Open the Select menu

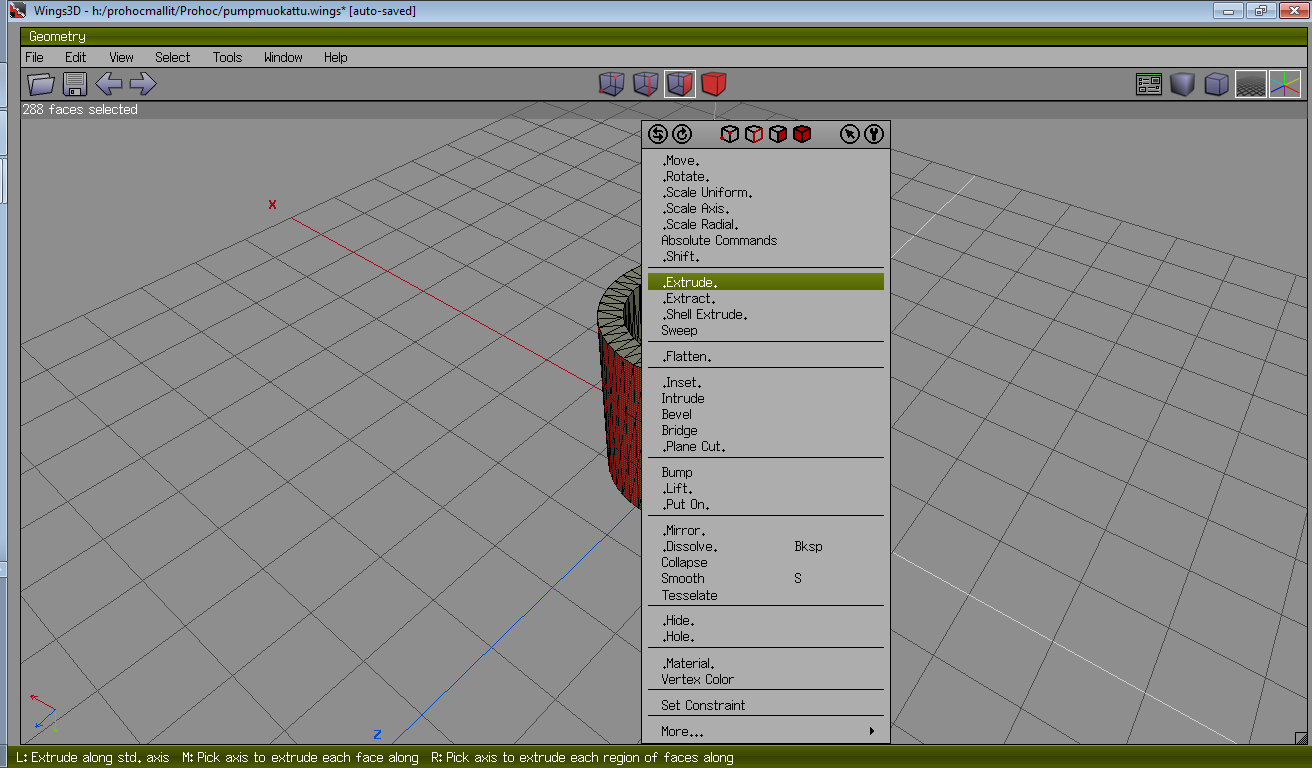pos(172,57)
